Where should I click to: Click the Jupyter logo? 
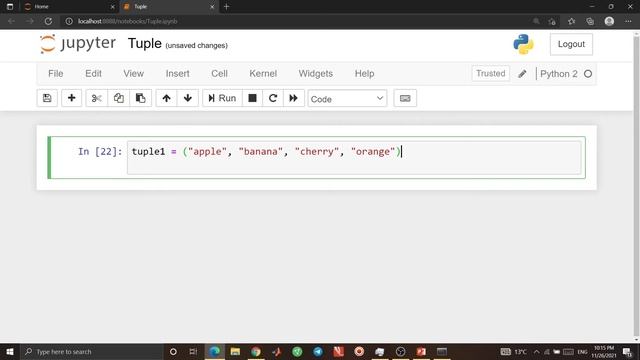pyautogui.click(x=78, y=44)
